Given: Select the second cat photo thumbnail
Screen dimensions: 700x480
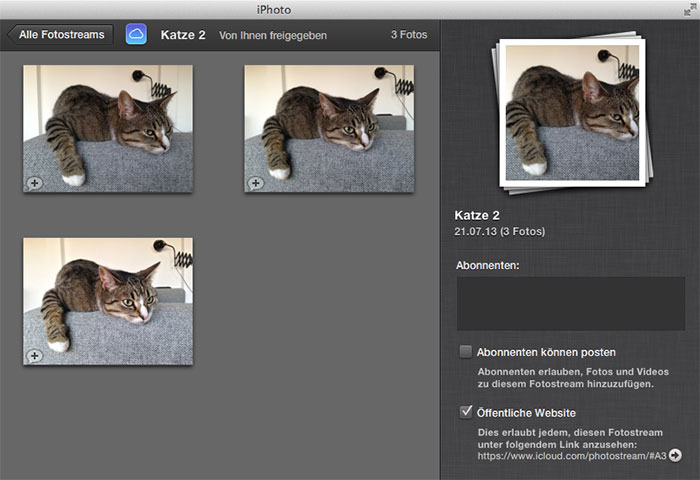Looking at the screenshot, I should pos(329,129).
